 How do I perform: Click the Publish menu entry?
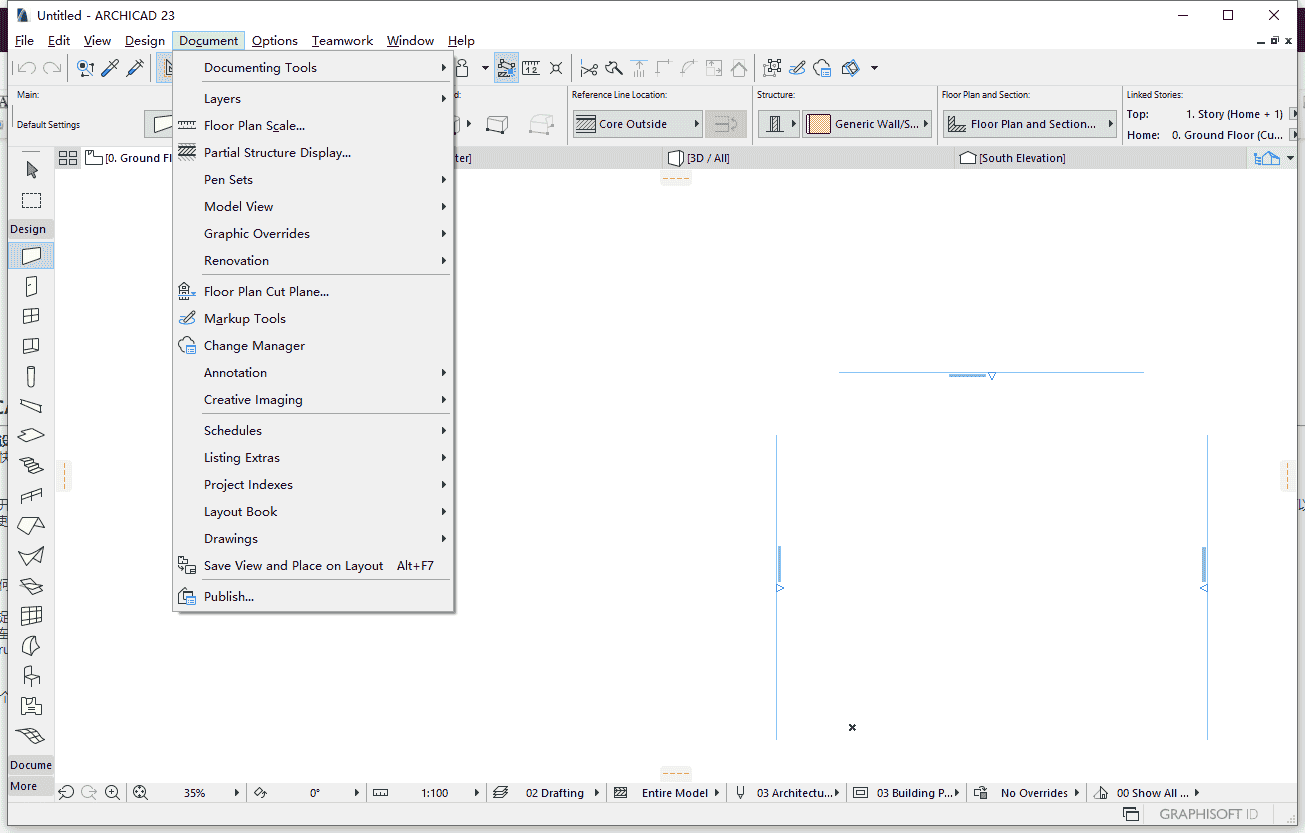227,596
